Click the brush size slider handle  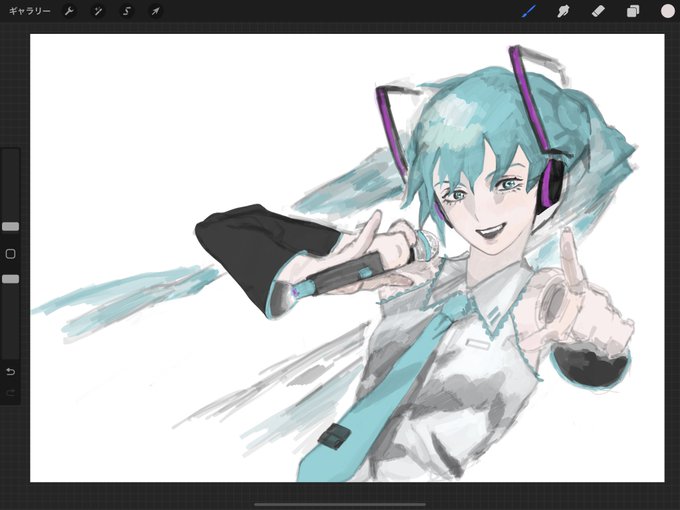[x=10, y=226]
